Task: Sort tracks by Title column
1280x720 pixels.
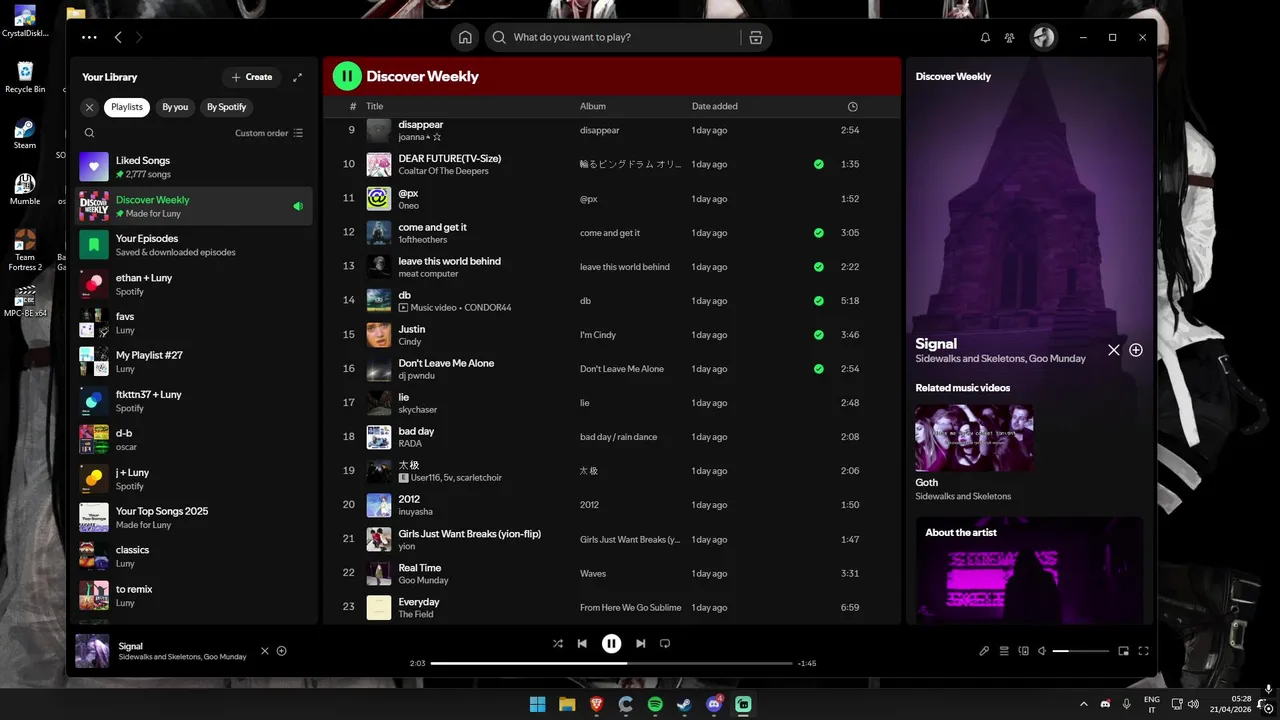Action: click(374, 106)
